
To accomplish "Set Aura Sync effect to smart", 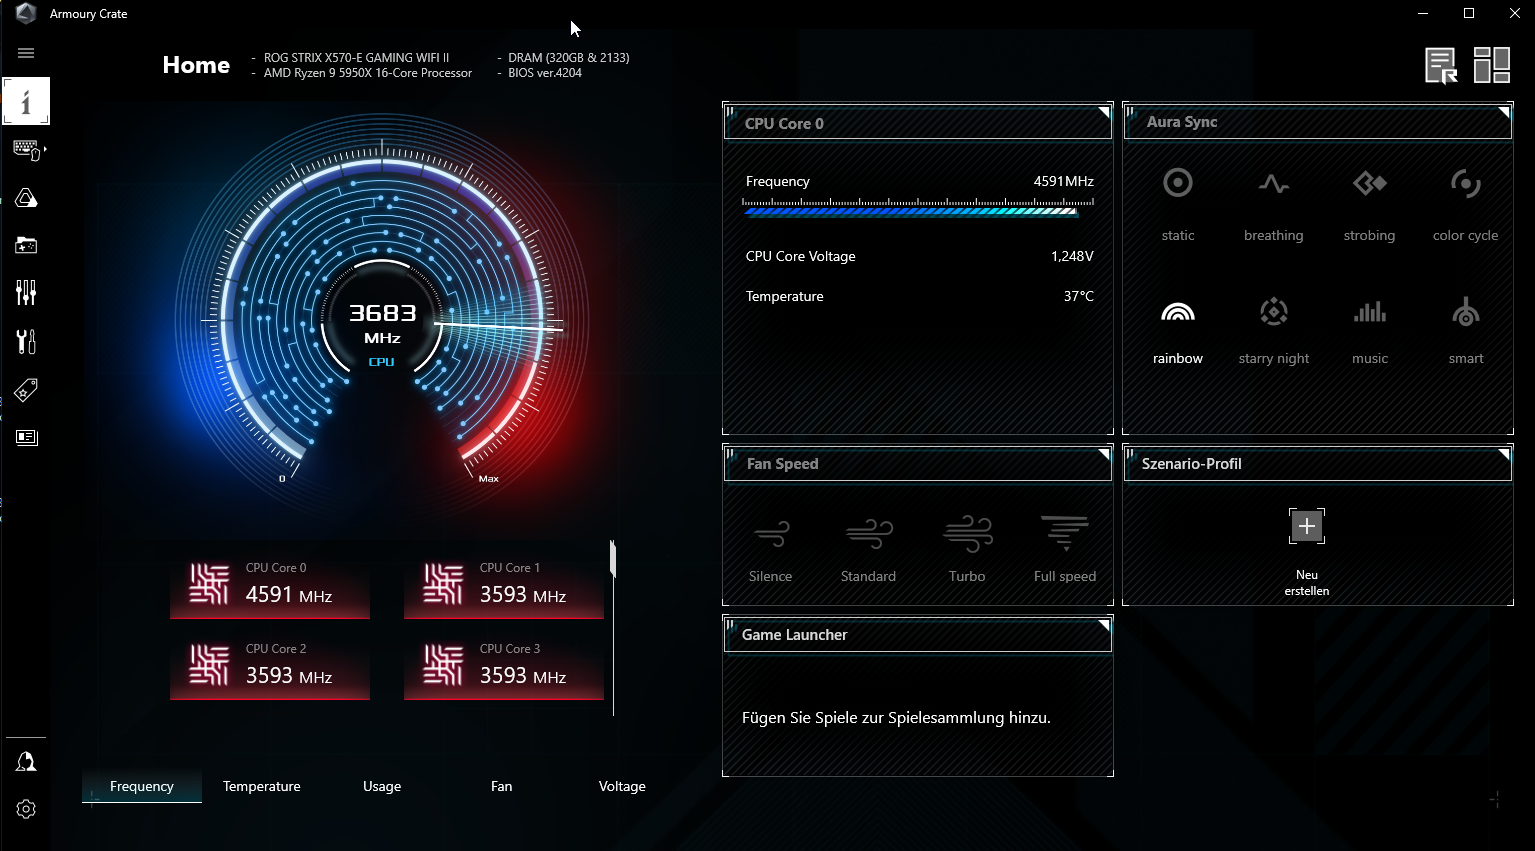I will 1466,331.
